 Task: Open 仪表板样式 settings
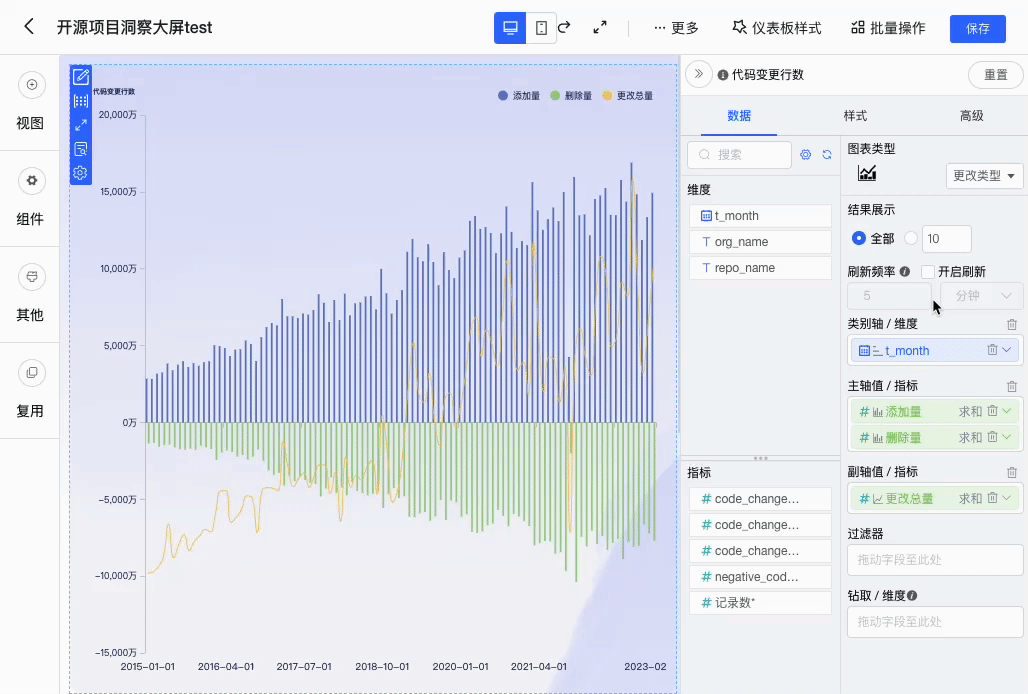[777, 28]
